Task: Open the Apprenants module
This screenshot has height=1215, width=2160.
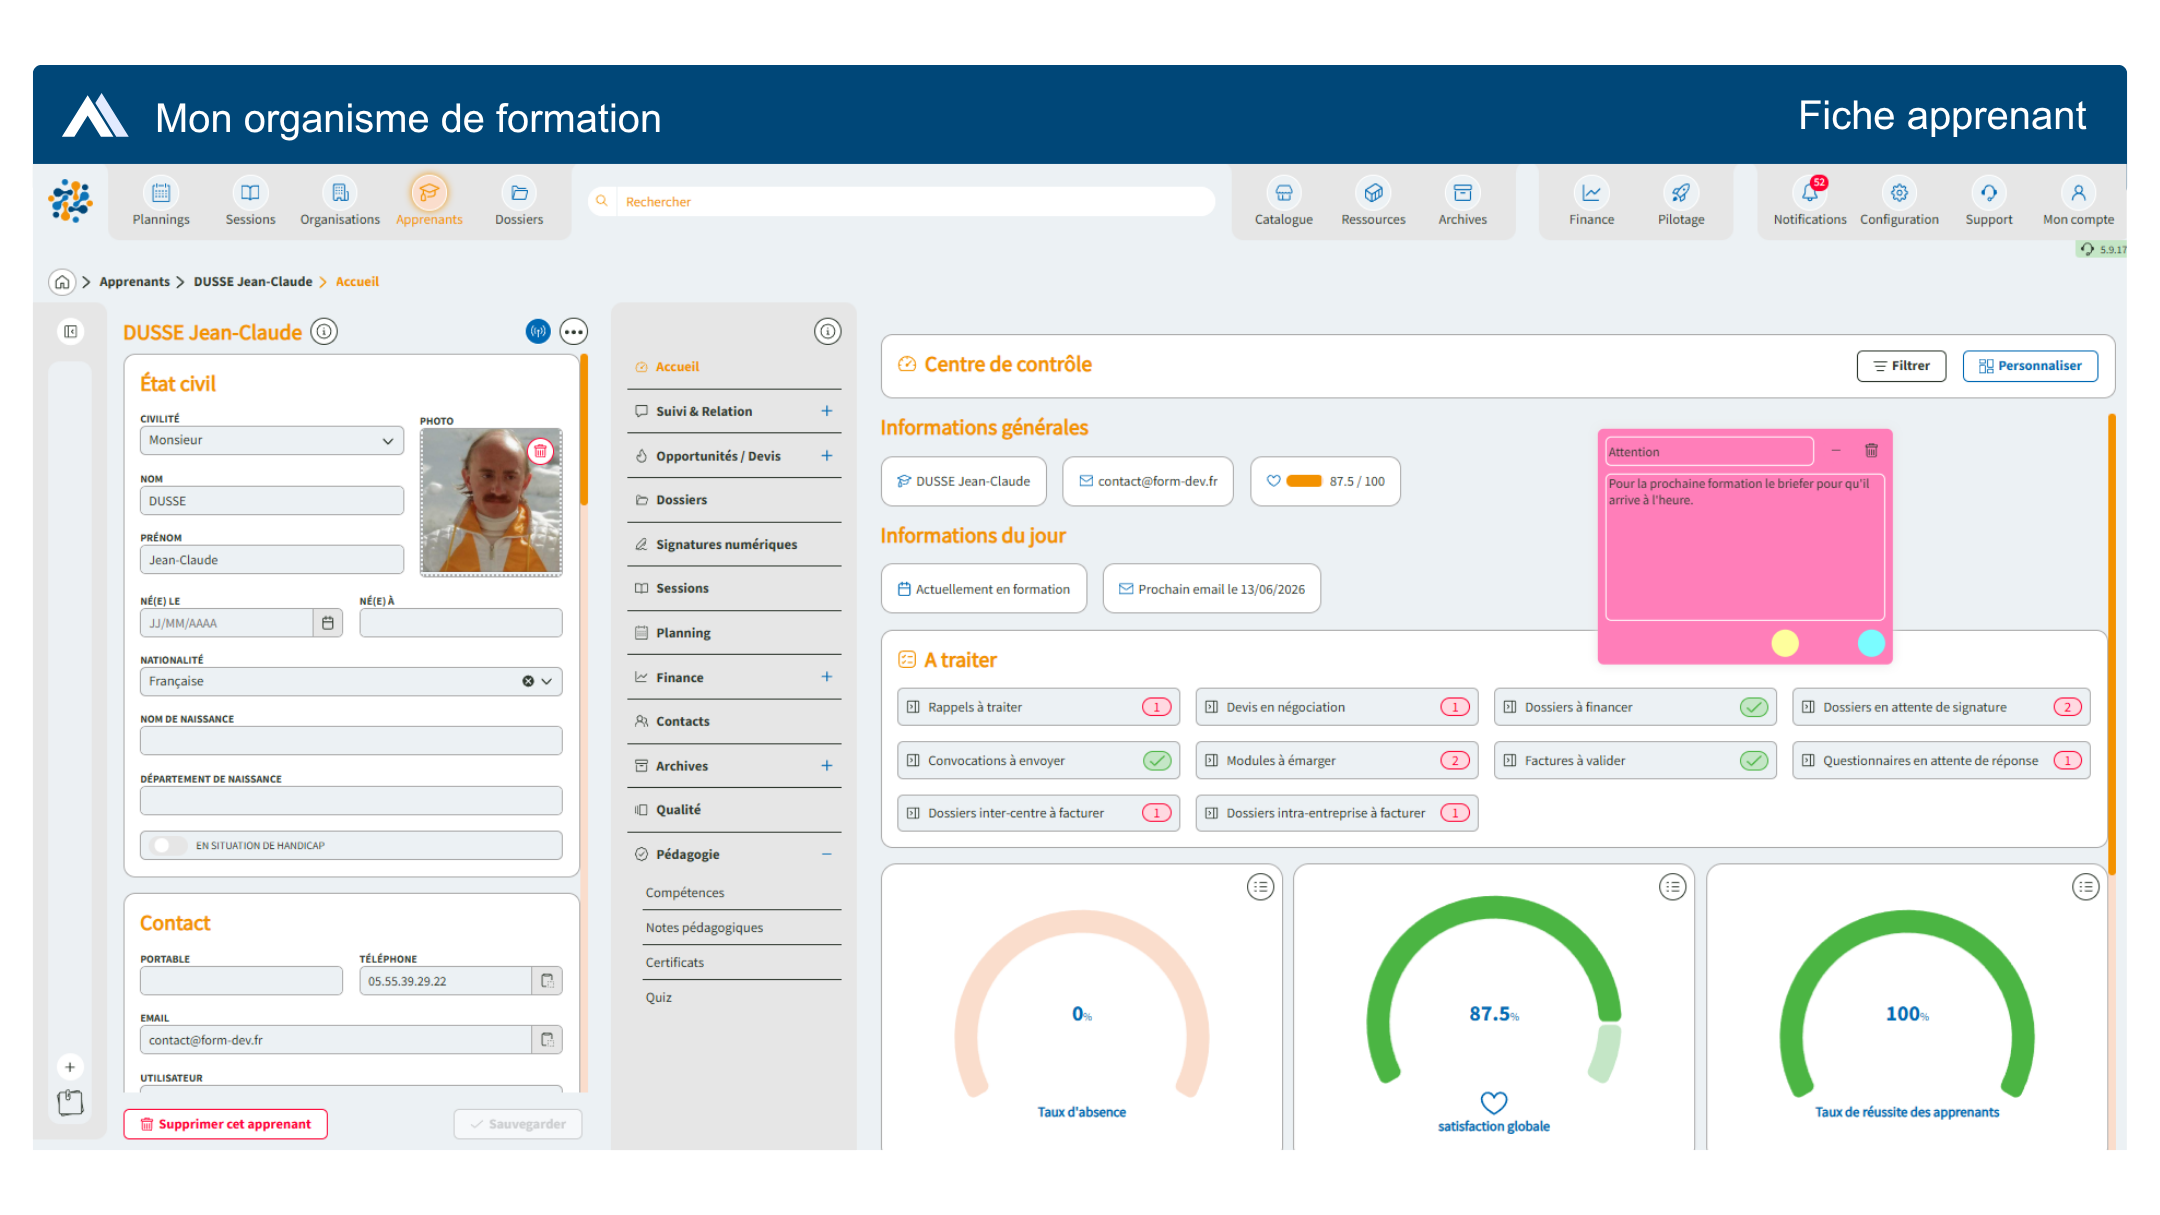Action: tap(429, 202)
